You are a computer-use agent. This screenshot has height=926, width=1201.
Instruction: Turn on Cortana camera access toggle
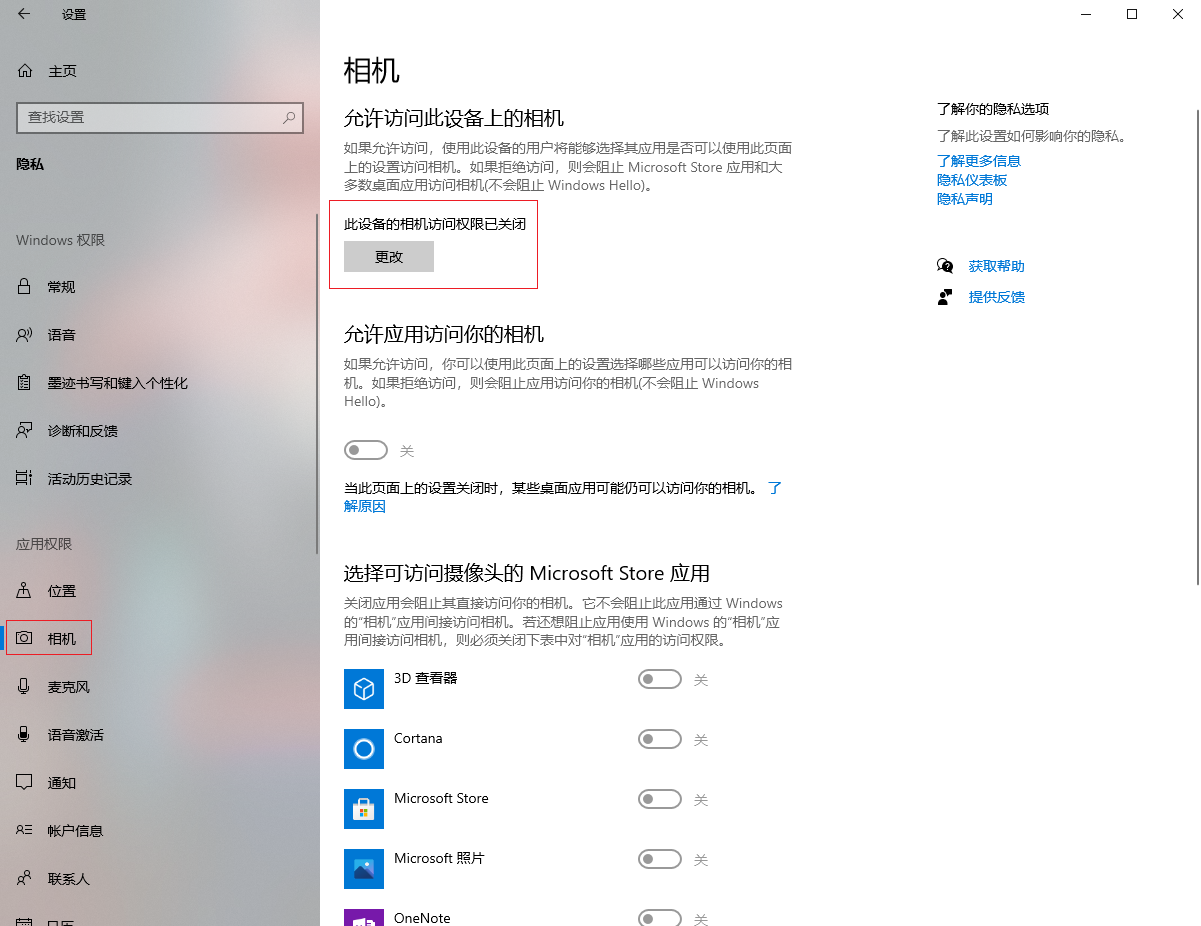click(x=659, y=740)
